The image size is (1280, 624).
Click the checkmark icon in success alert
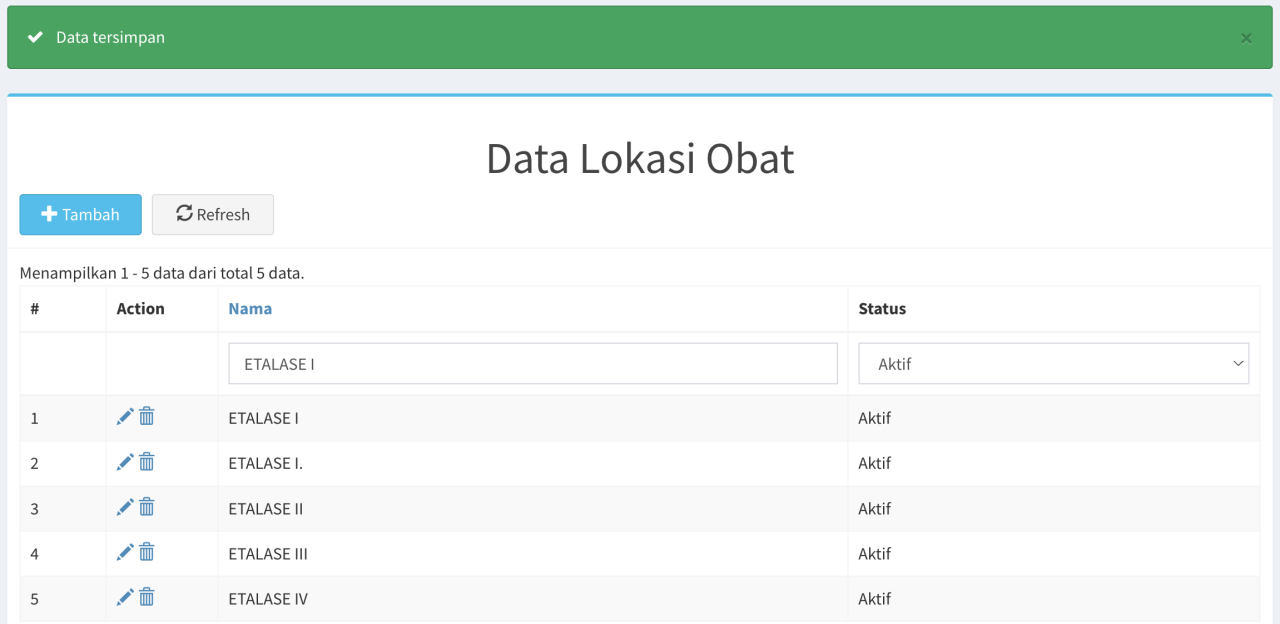coord(35,38)
